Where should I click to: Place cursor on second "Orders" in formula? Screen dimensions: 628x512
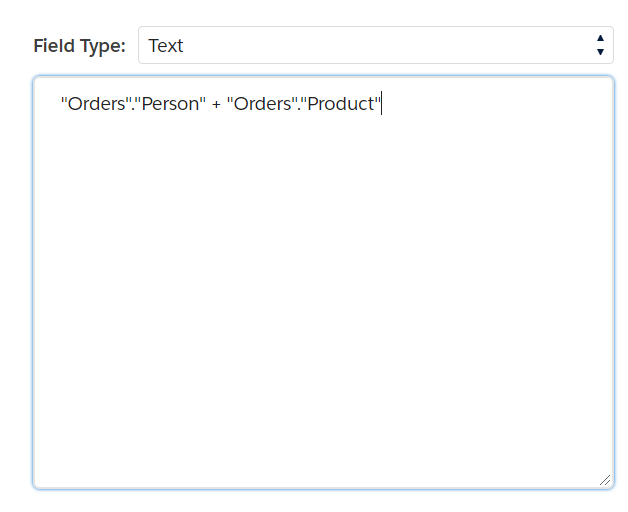(262, 104)
